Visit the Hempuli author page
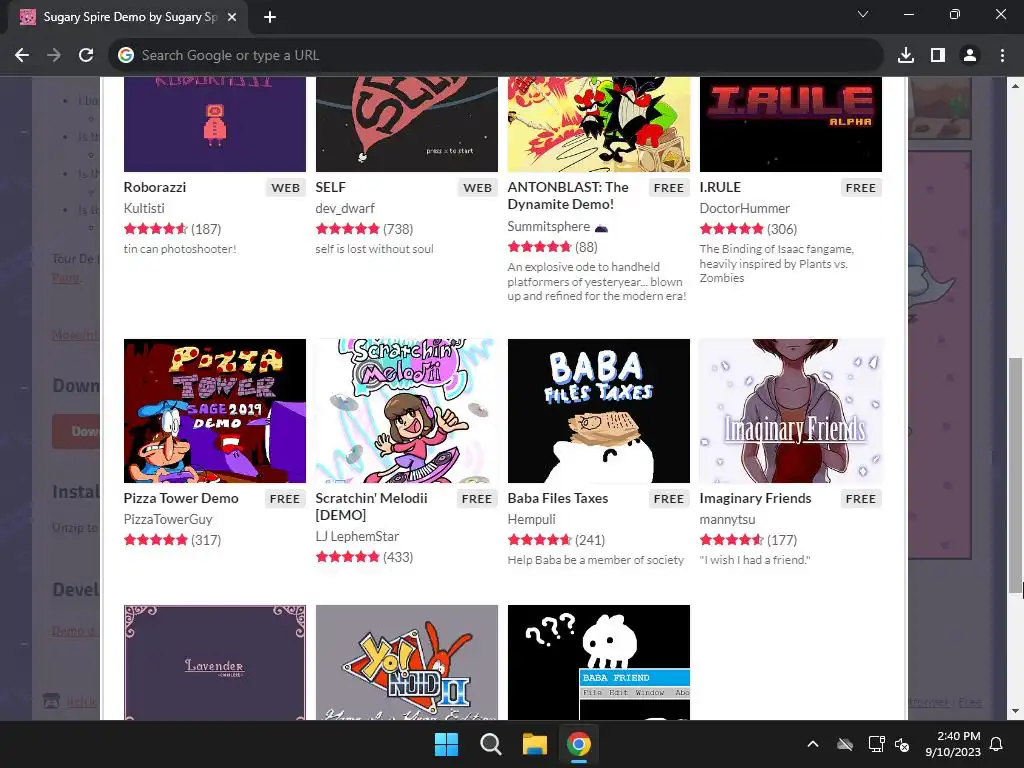This screenshot has height=768, width=1024. 532,519
